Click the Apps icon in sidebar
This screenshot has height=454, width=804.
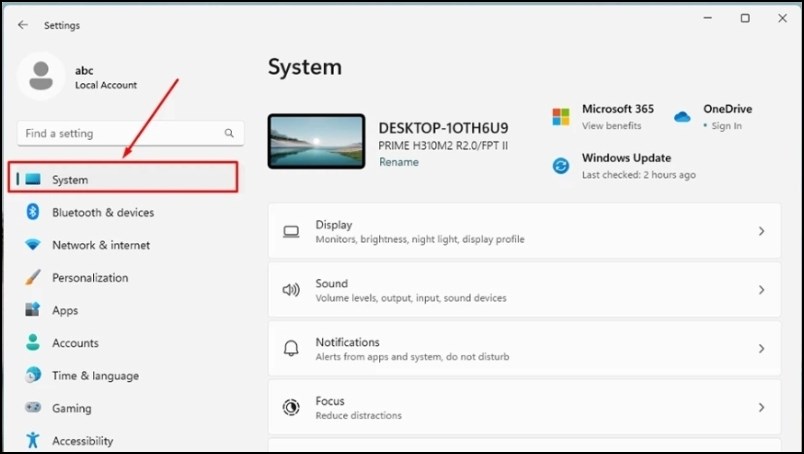(x=33, y=309)
